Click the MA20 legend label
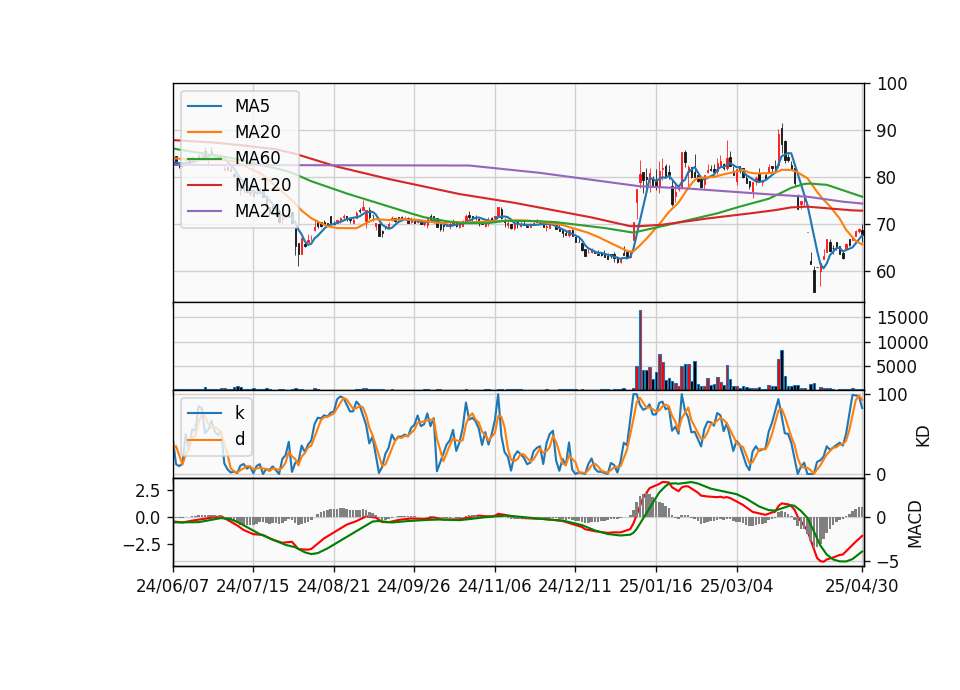The image size is (960, 690). tap(257, 132)
